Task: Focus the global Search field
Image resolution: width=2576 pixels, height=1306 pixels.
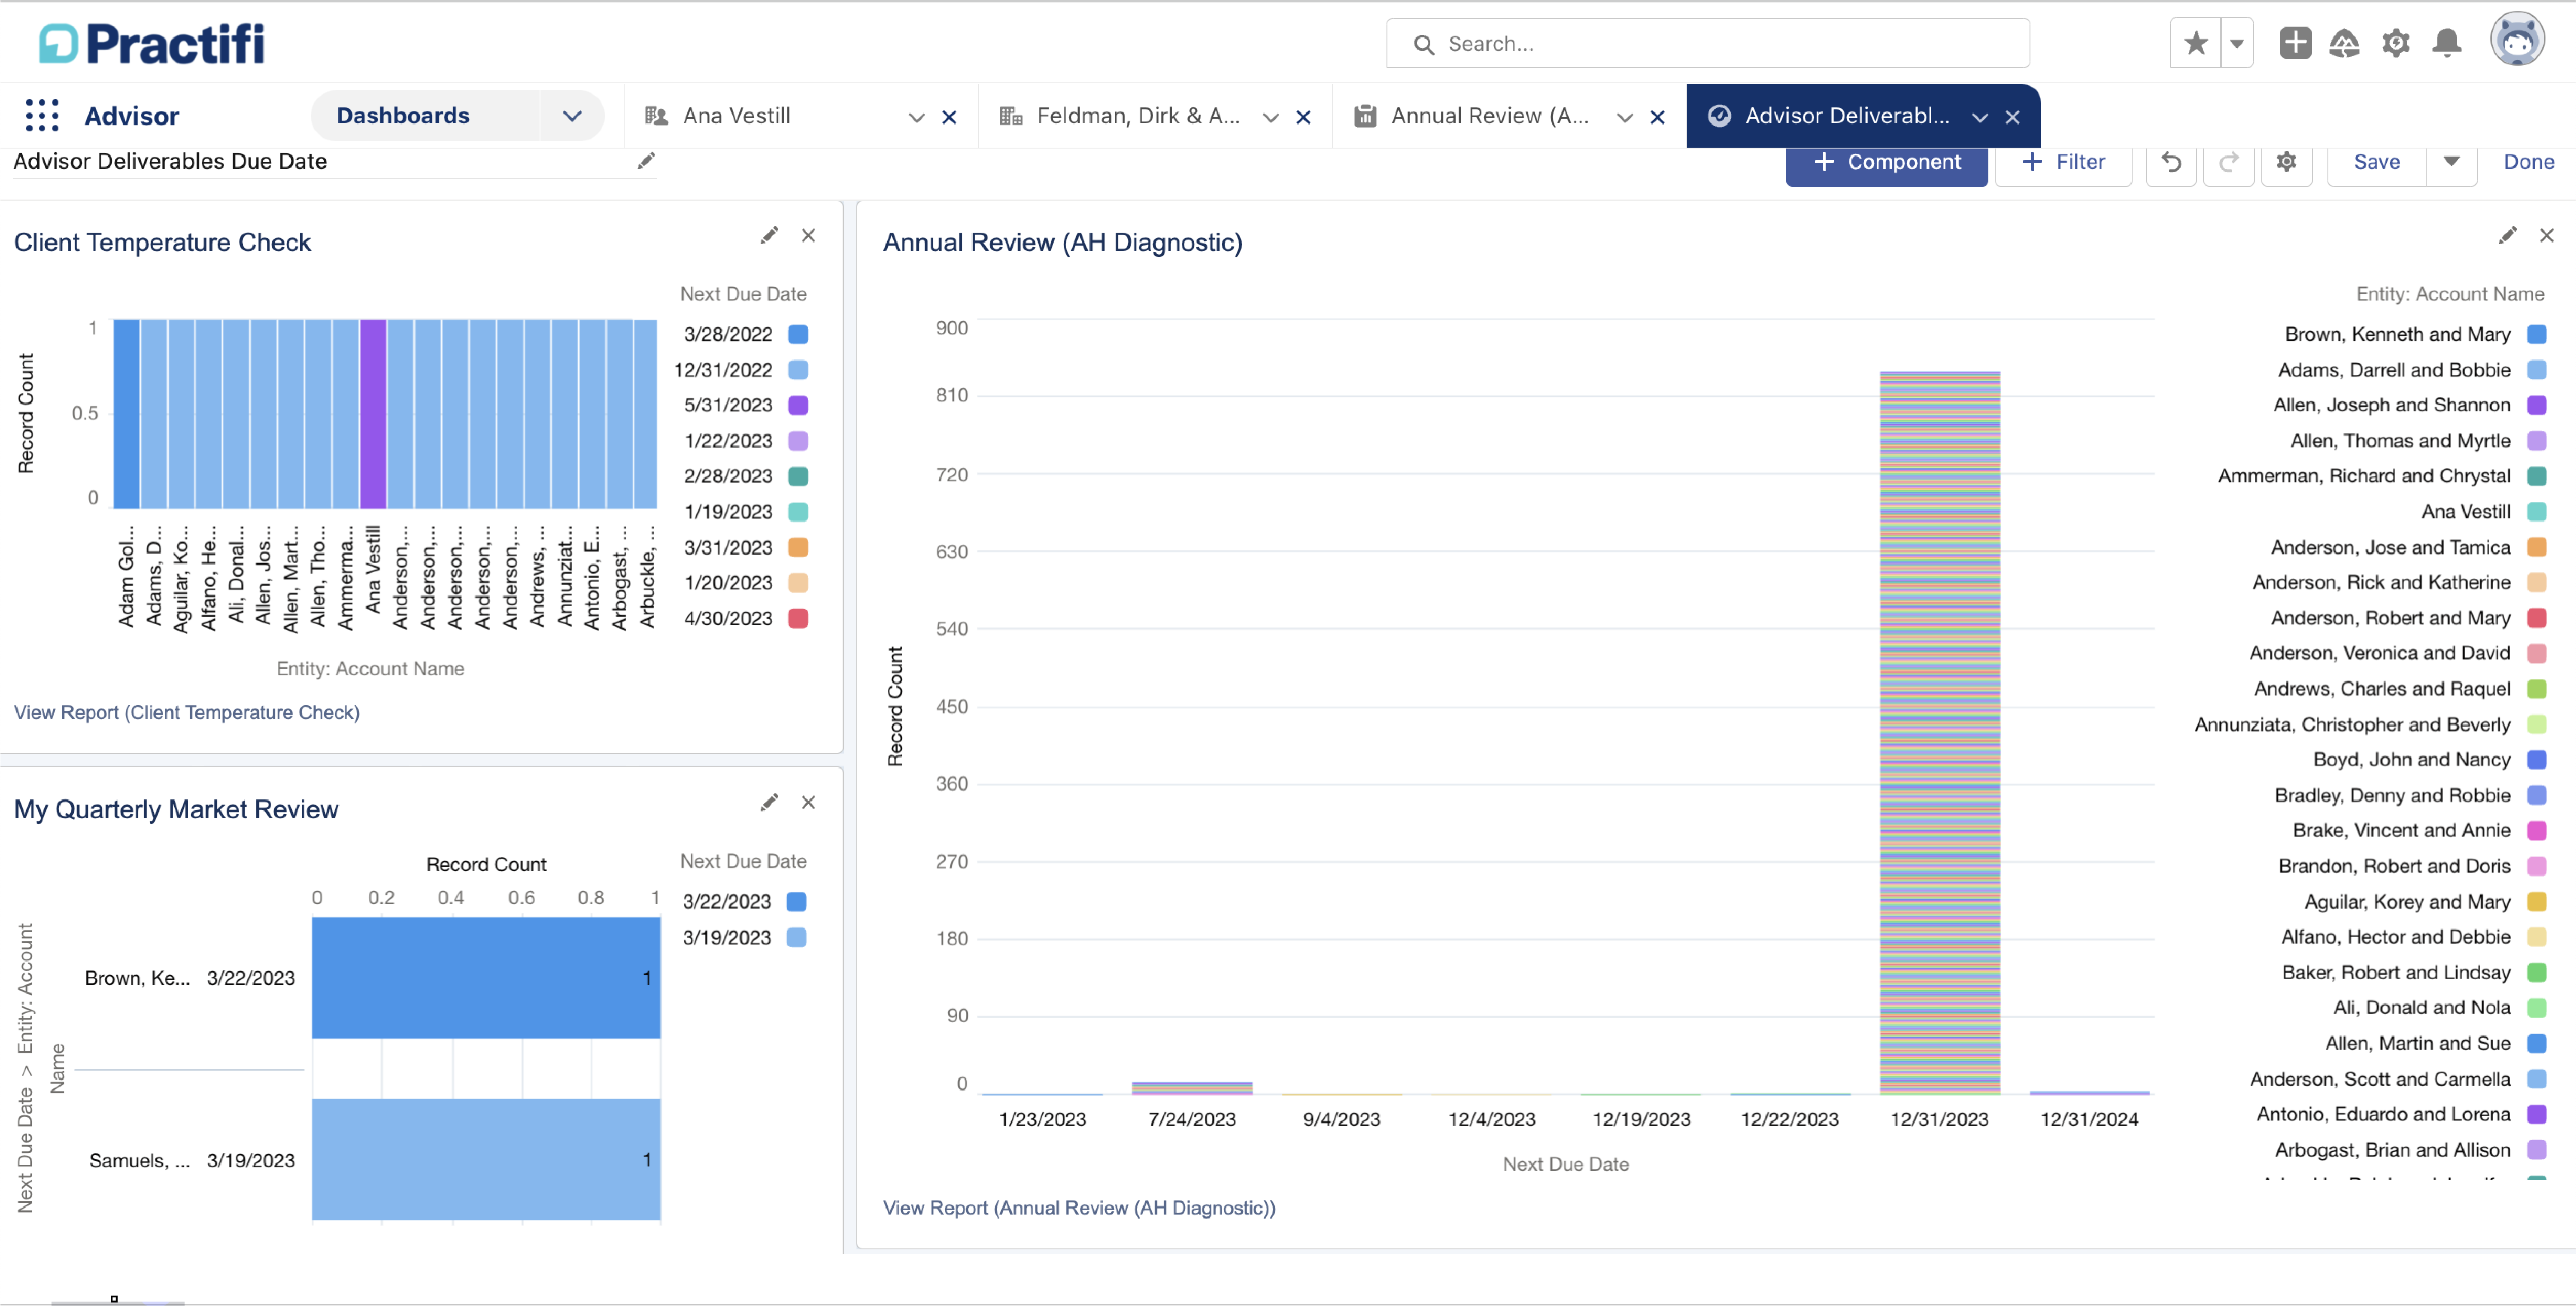Action: pyautogui.click(x=1707, y=43)
